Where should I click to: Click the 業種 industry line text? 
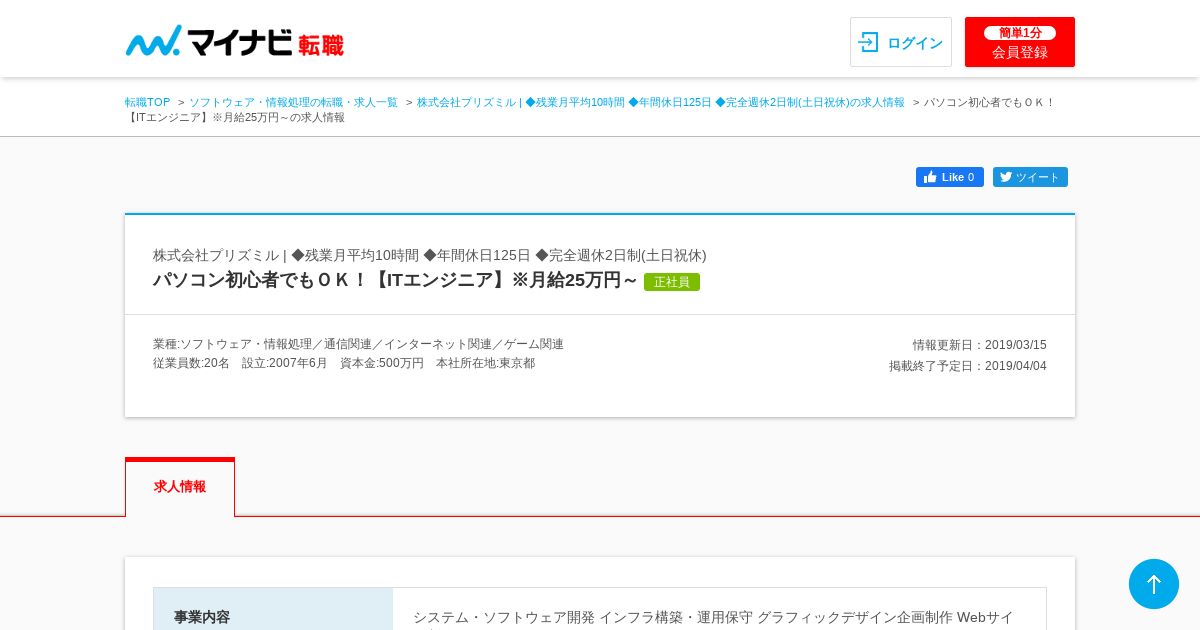pyautogui.click(x=358, y=344)
